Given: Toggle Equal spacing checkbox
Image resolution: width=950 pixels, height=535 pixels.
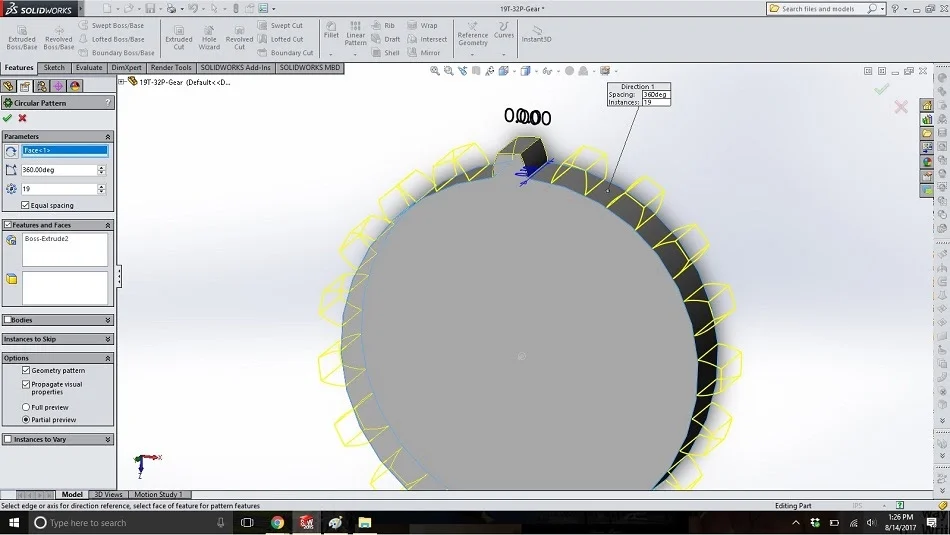Looking at the screenshot, I should 25,205.
